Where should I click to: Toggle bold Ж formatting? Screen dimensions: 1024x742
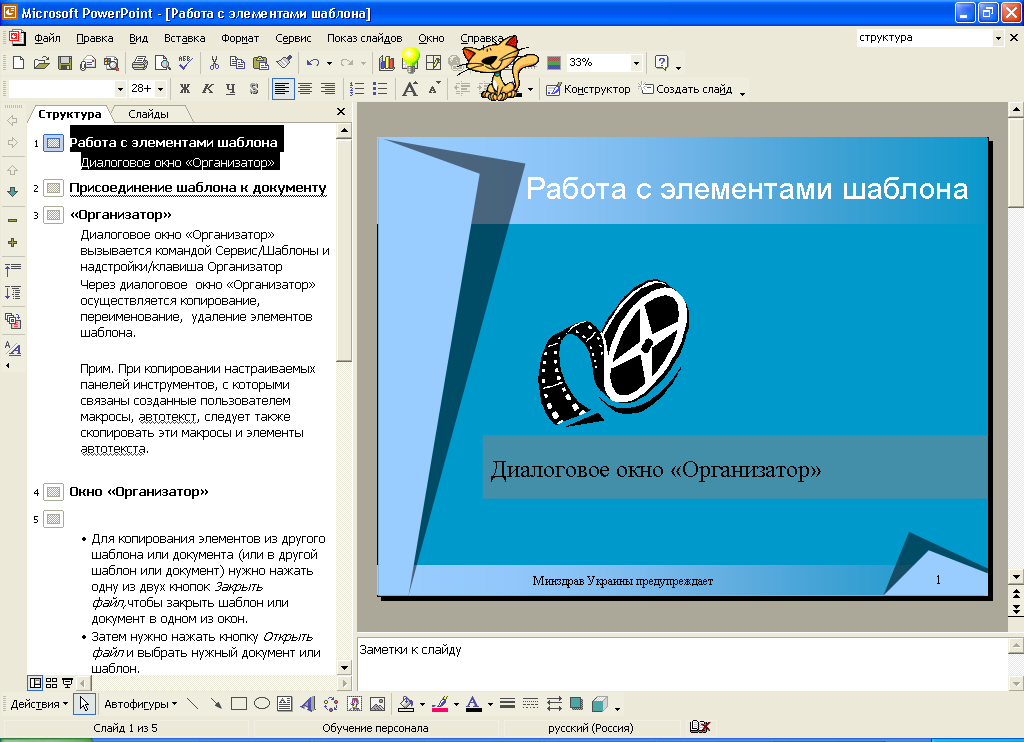185,89
